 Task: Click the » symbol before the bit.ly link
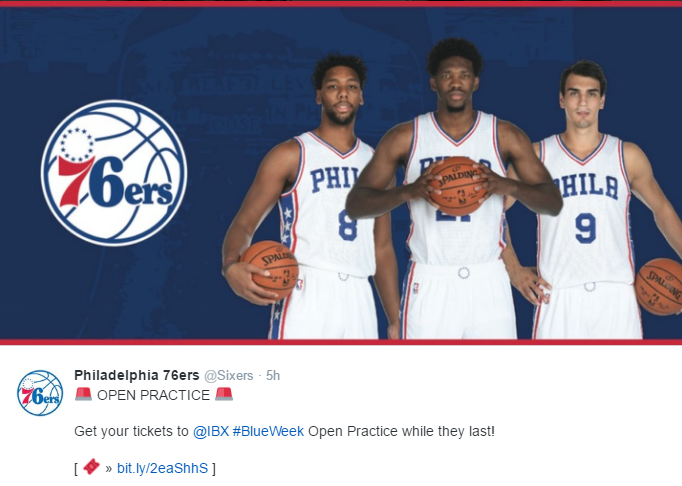(109, 469)
